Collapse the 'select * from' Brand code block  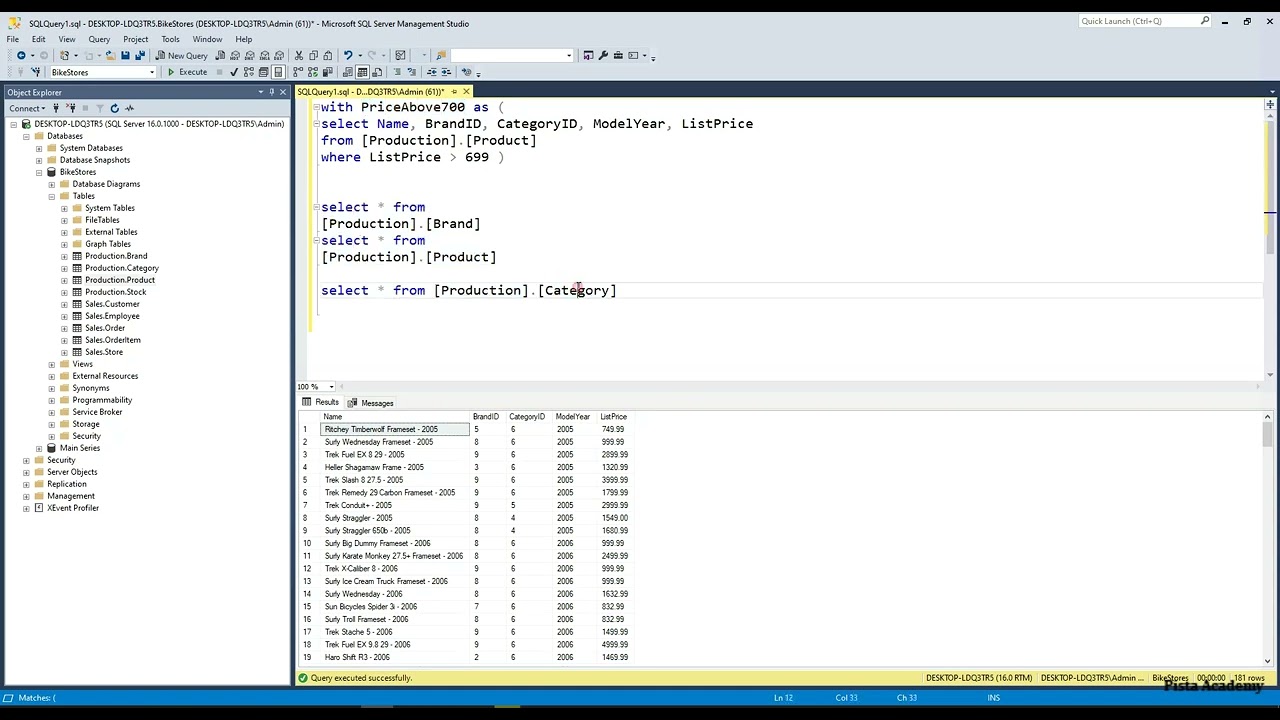[x=316, y=207]
